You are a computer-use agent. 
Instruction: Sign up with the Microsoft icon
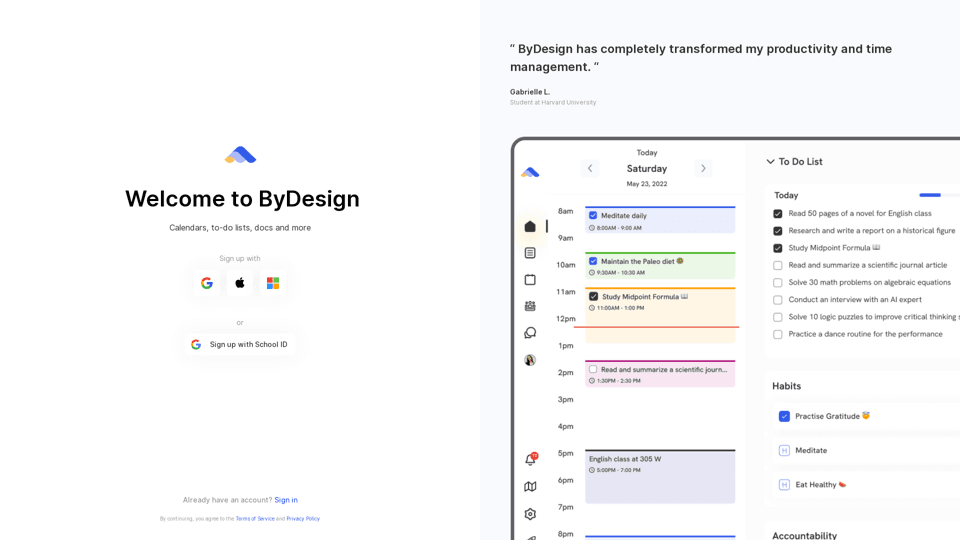pyautogui.click(x=273, y=283)
